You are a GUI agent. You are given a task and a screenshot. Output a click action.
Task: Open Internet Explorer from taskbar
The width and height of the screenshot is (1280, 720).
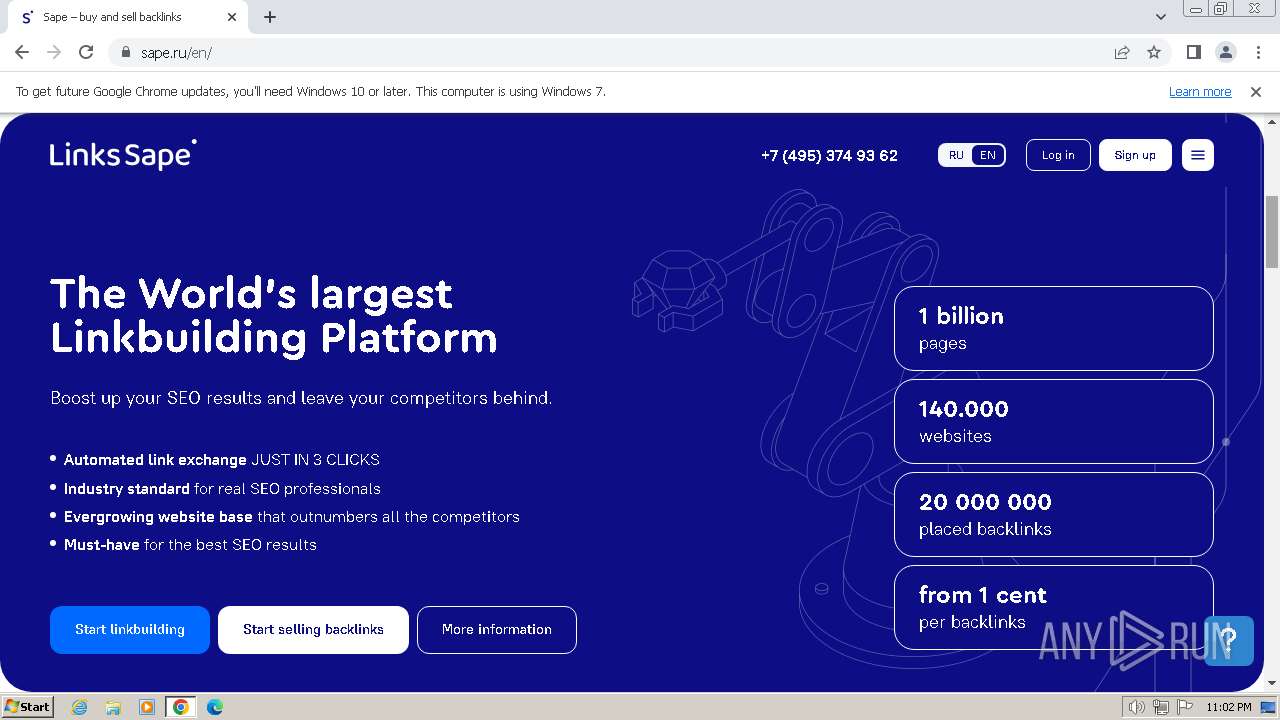pyautogui.click(x=80, y=707)
